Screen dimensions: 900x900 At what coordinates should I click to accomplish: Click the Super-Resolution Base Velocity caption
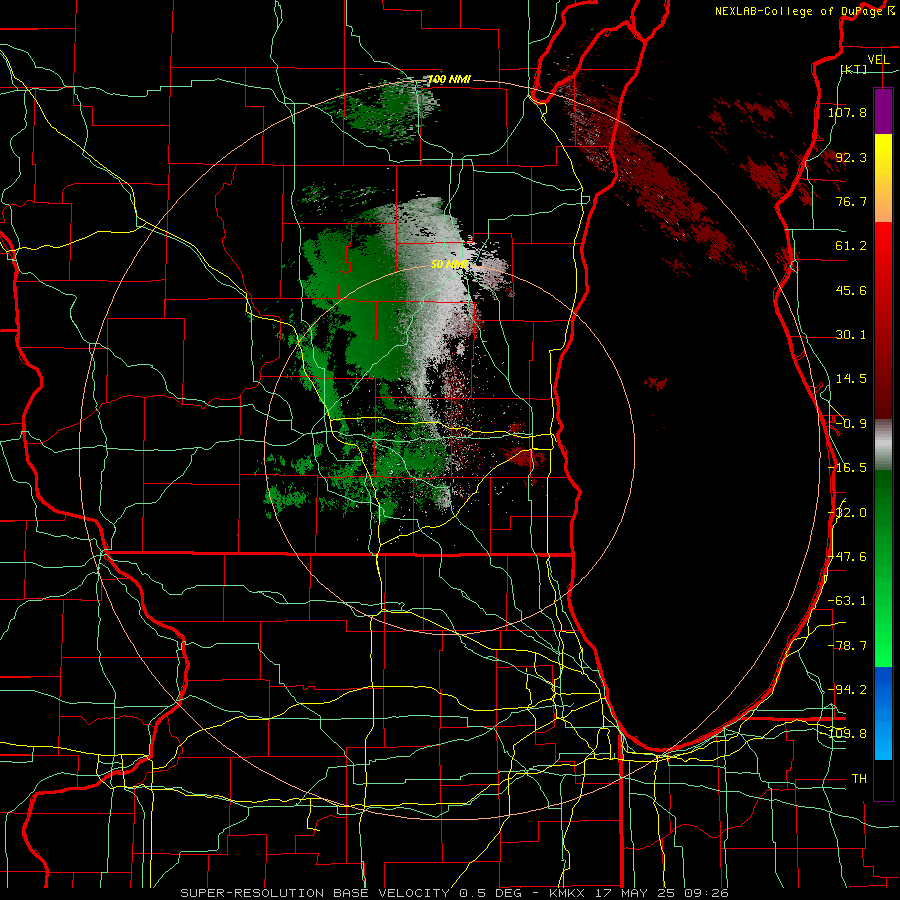pyautogui.click(x=454, y=893)
